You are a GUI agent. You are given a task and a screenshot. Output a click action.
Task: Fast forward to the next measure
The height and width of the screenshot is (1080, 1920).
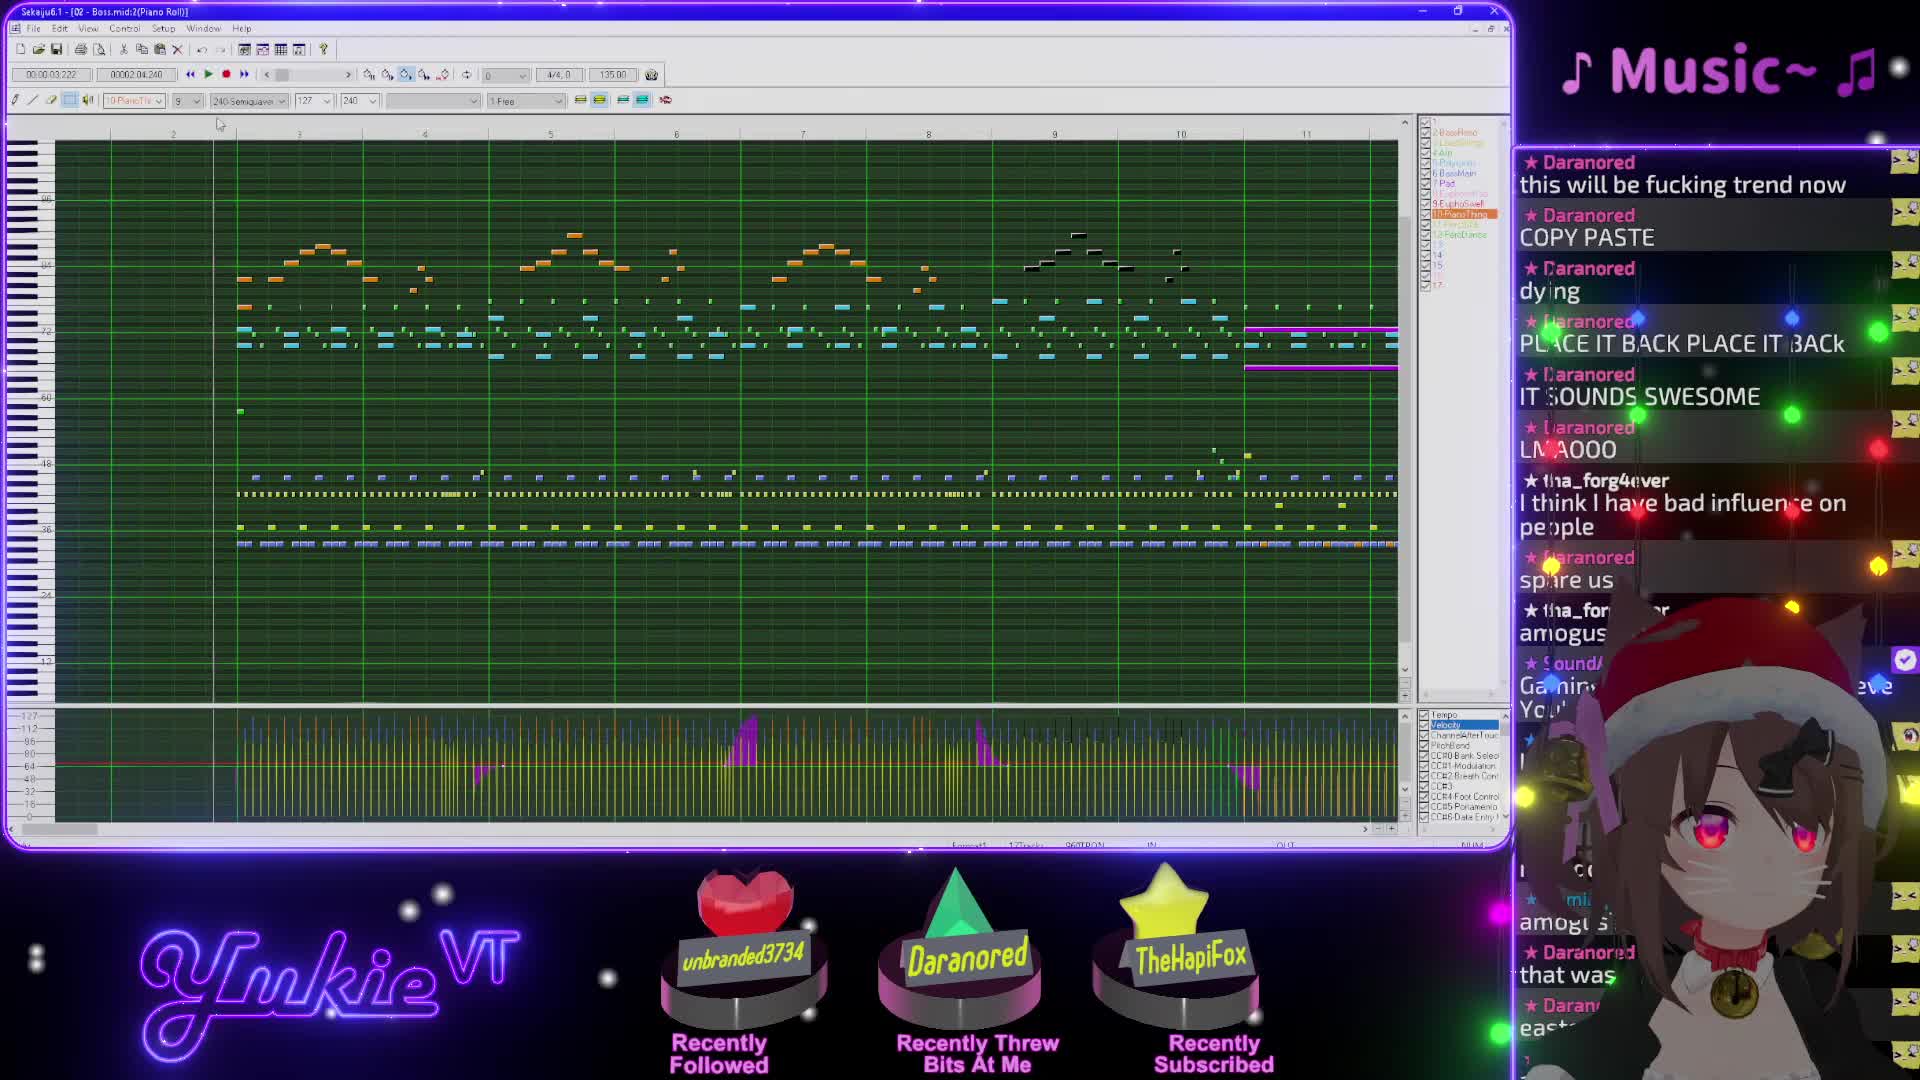244,74
